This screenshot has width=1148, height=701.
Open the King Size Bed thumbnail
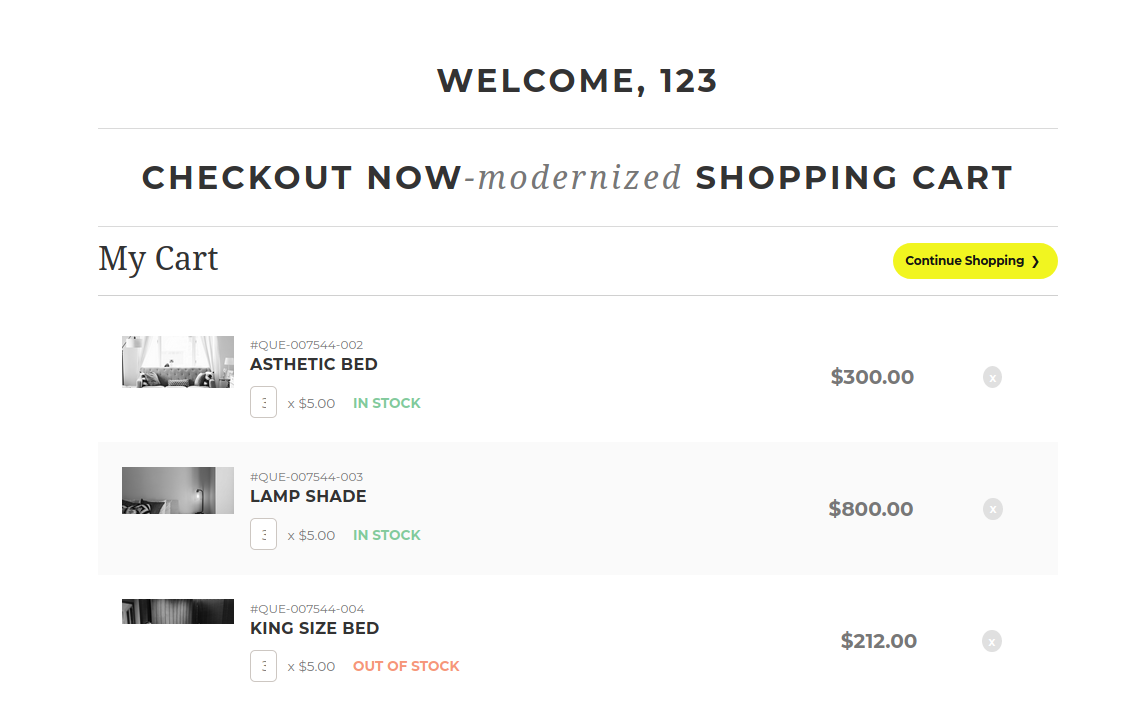178,612
